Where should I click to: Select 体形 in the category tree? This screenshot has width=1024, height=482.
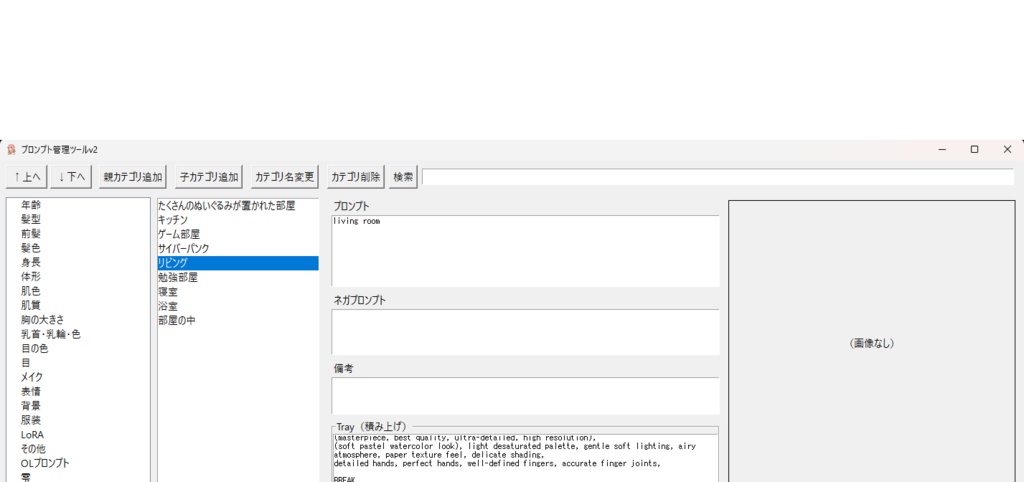(31, 277)
